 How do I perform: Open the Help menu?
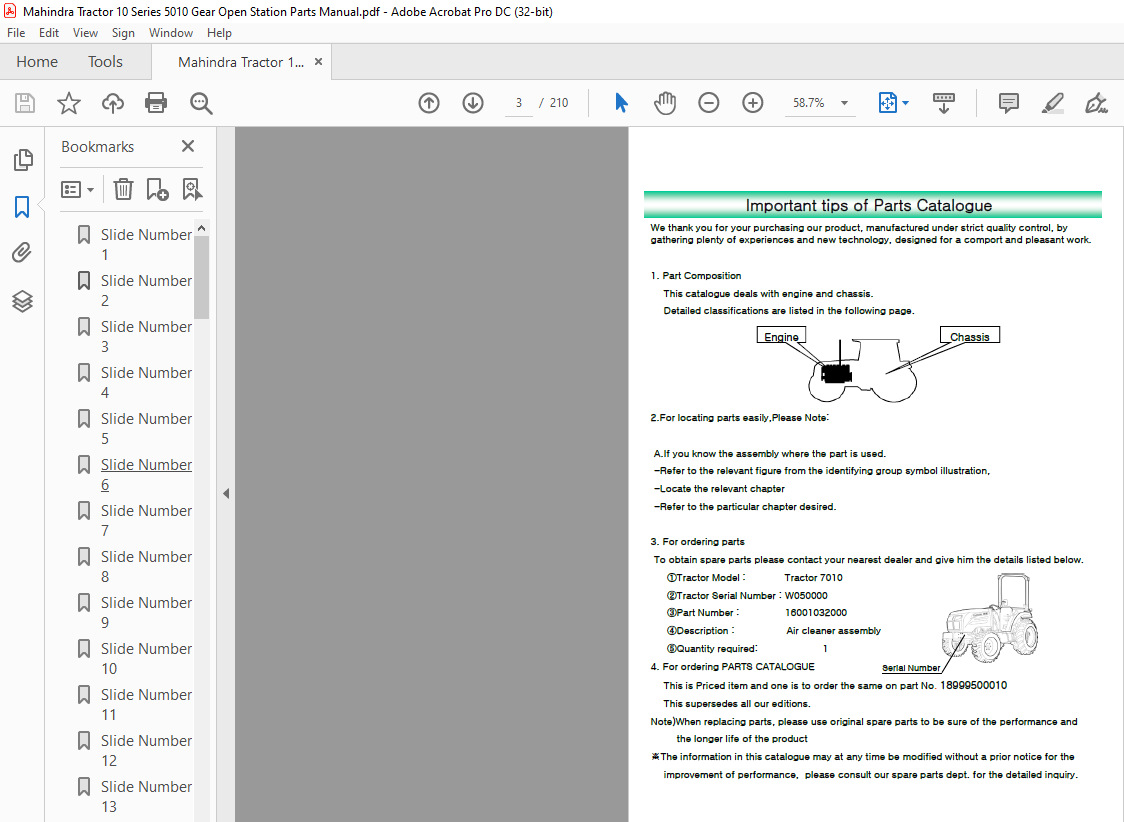219,33
